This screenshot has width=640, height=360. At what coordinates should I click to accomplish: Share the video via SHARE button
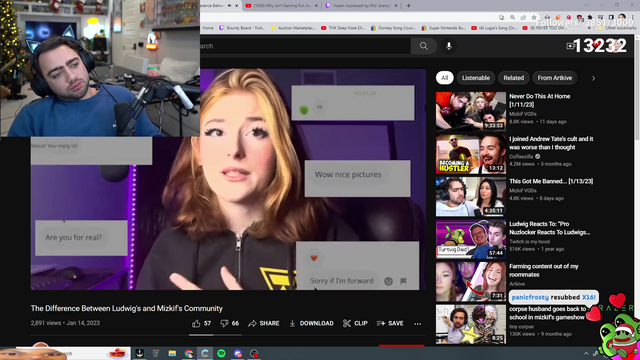pyautogui.click(x=264, y=323)
